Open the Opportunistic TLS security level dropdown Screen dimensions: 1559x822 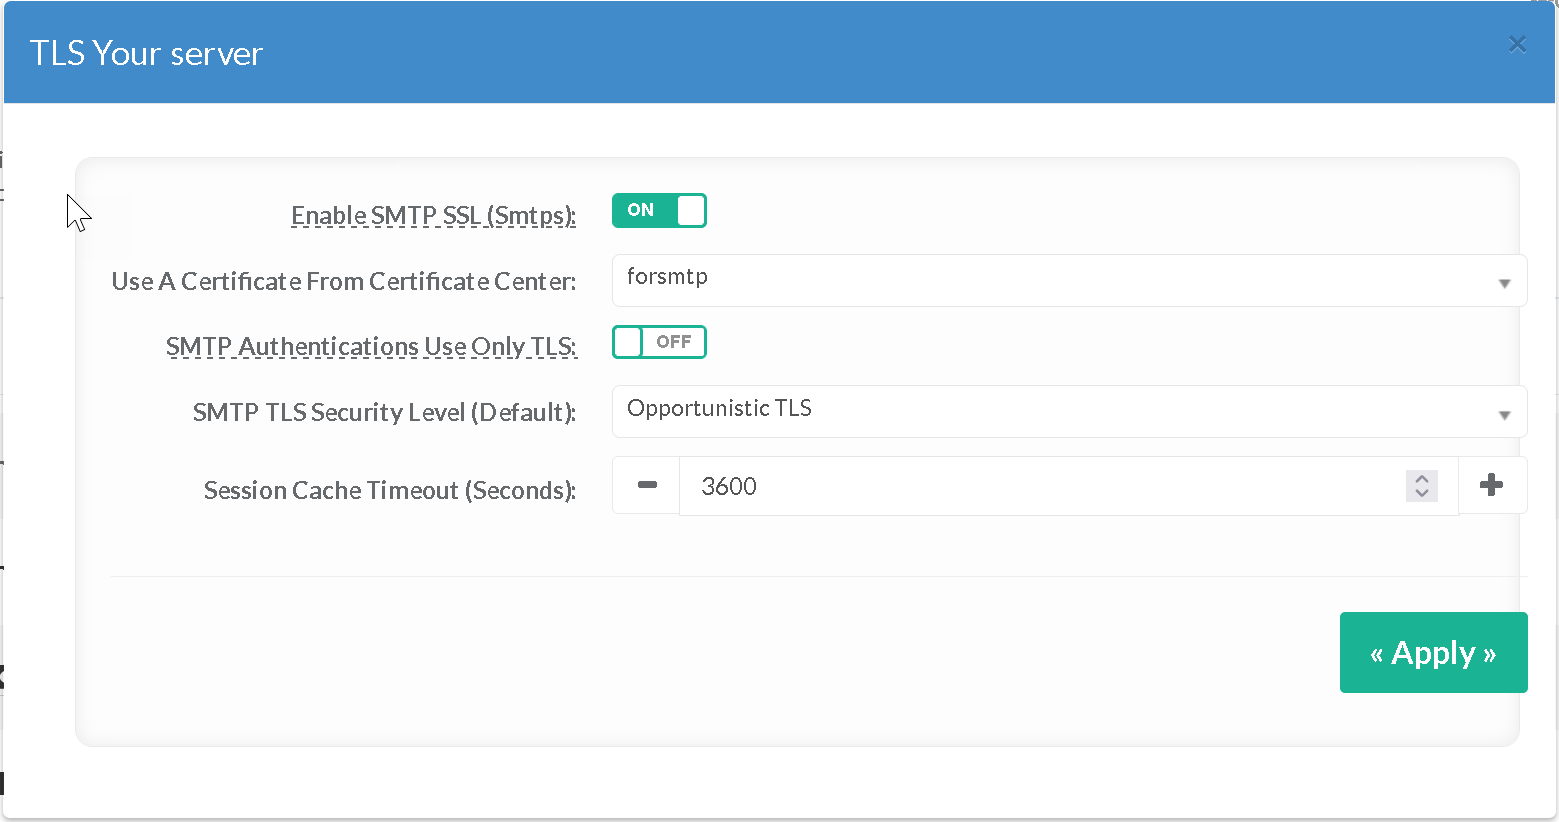(x=1050, y=411)
